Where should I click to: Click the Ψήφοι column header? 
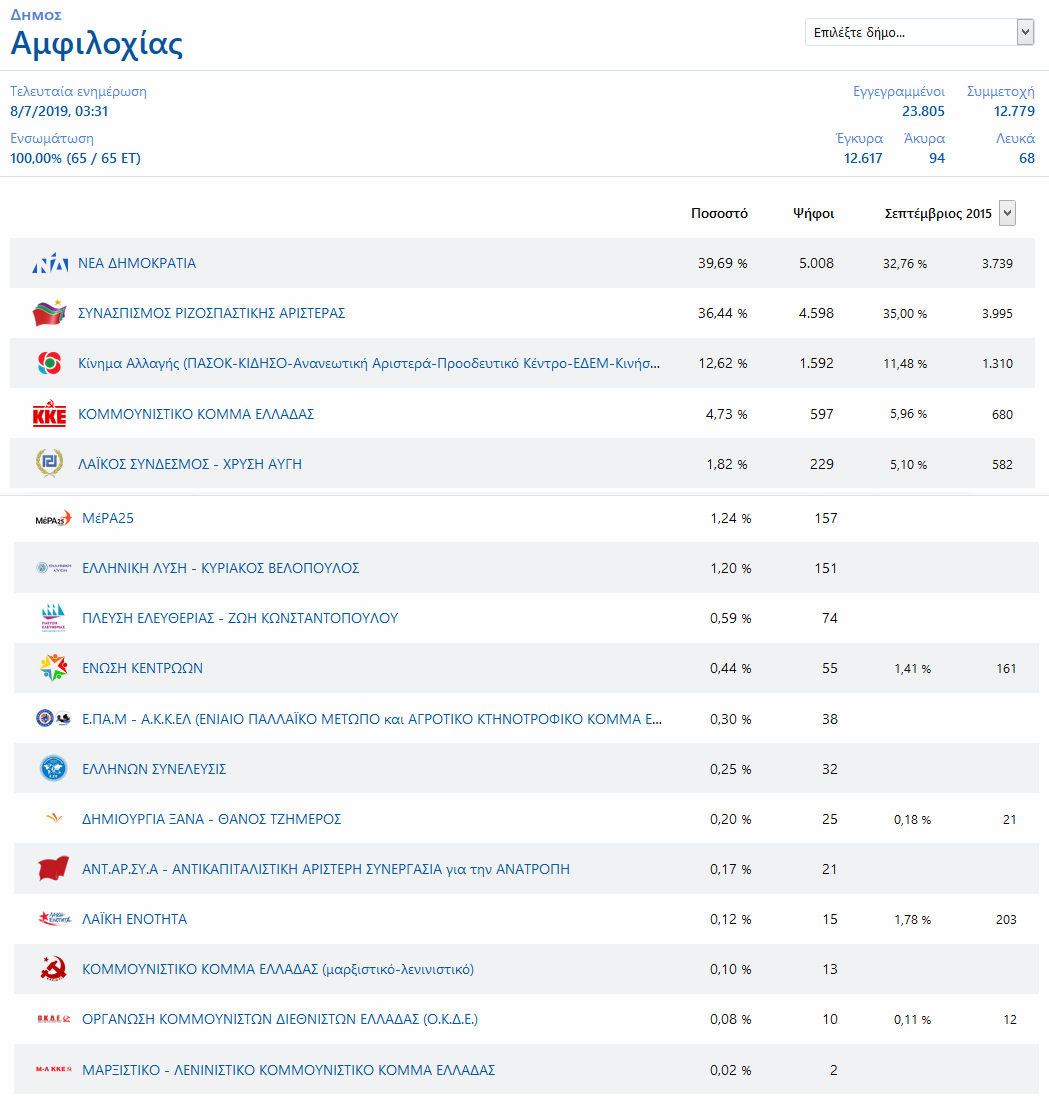pos(813,213)
